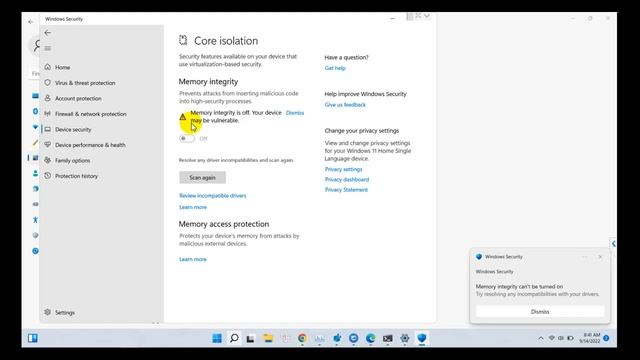Go back using Windows Security back arrow
Screen dimensions: 640x360
point(48,33)
